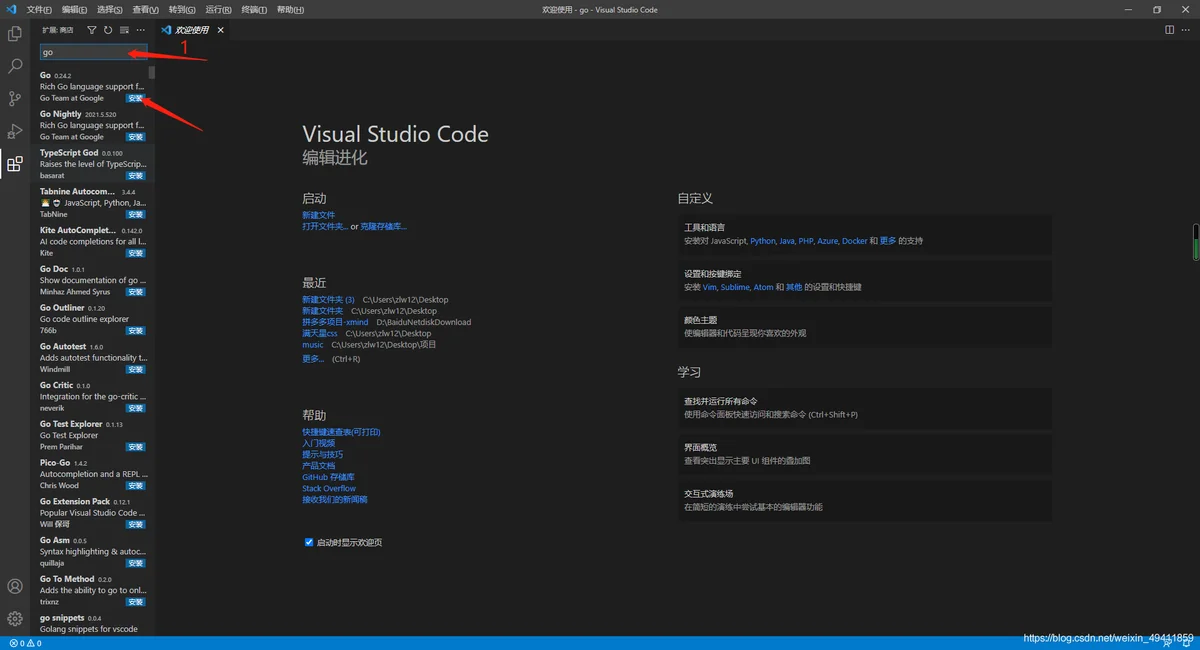Image resolution: width=1200 pixels, height=650 pixels.
Task: Close the 欢迎使用 tab
Action: (x=220, y=30)
